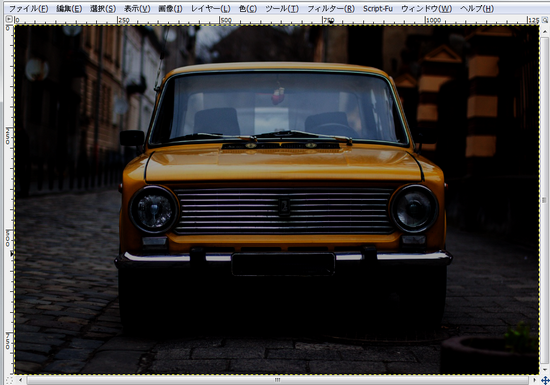Open the フィルター(R) menu
Screen dimensions: 550x385
331,8
